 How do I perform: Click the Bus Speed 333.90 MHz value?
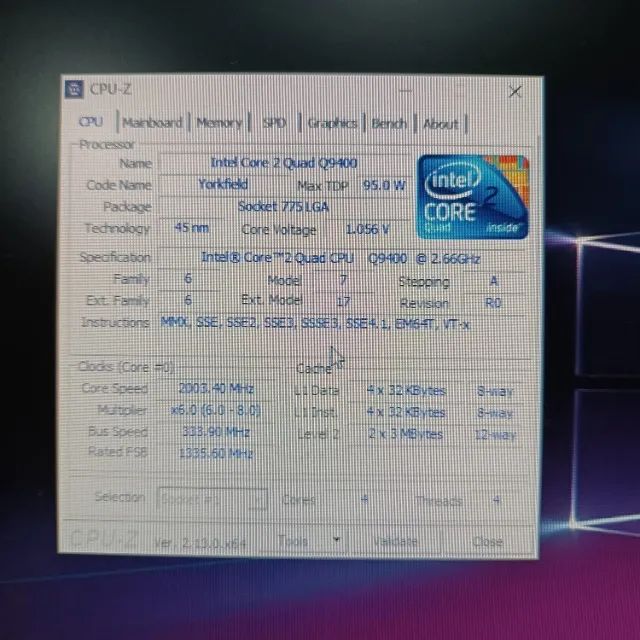[x=216, y=431]
